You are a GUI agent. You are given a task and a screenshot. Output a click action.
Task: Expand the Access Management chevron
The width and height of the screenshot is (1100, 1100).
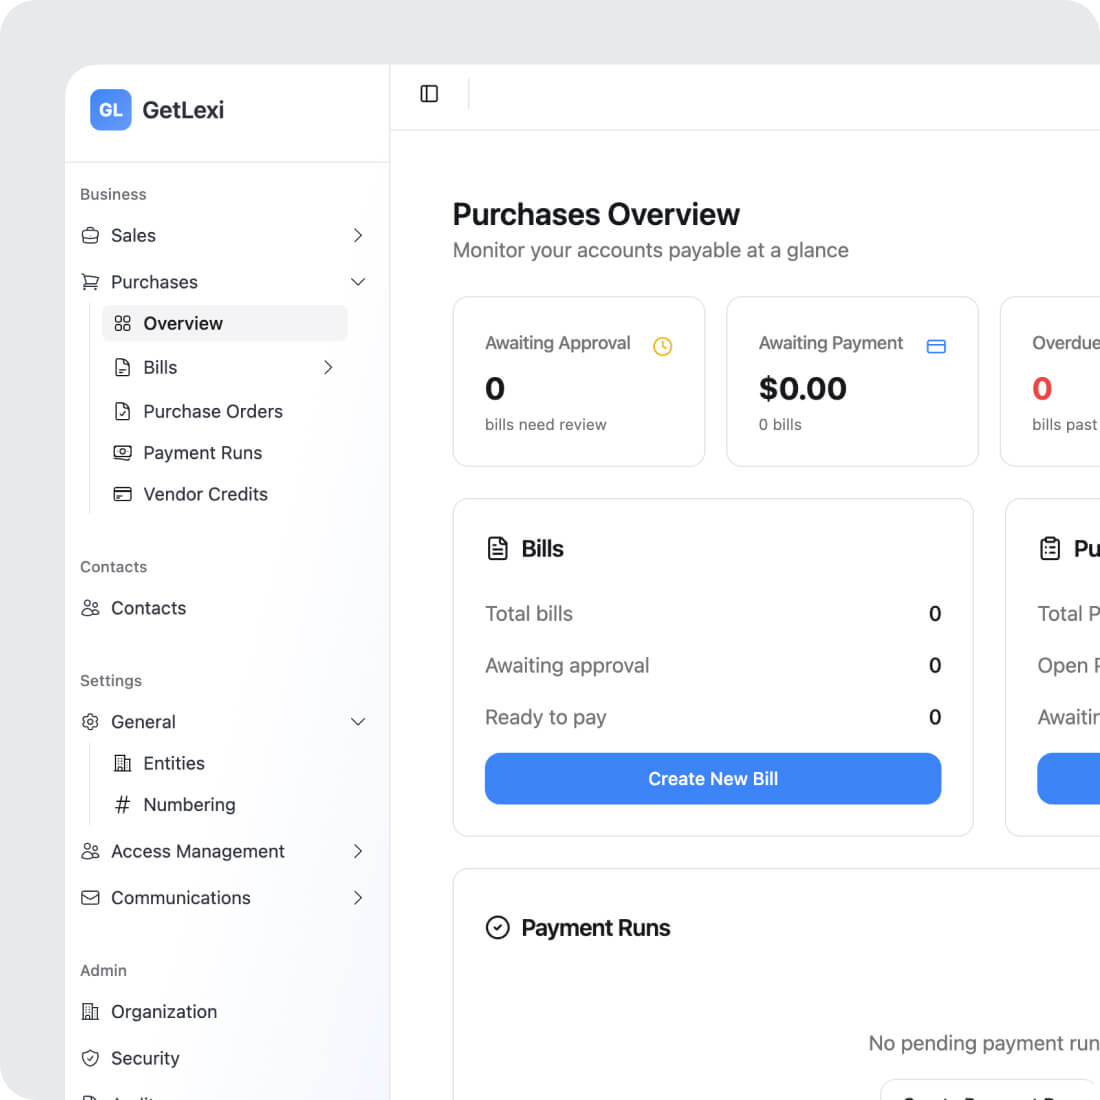click(358, 851)
